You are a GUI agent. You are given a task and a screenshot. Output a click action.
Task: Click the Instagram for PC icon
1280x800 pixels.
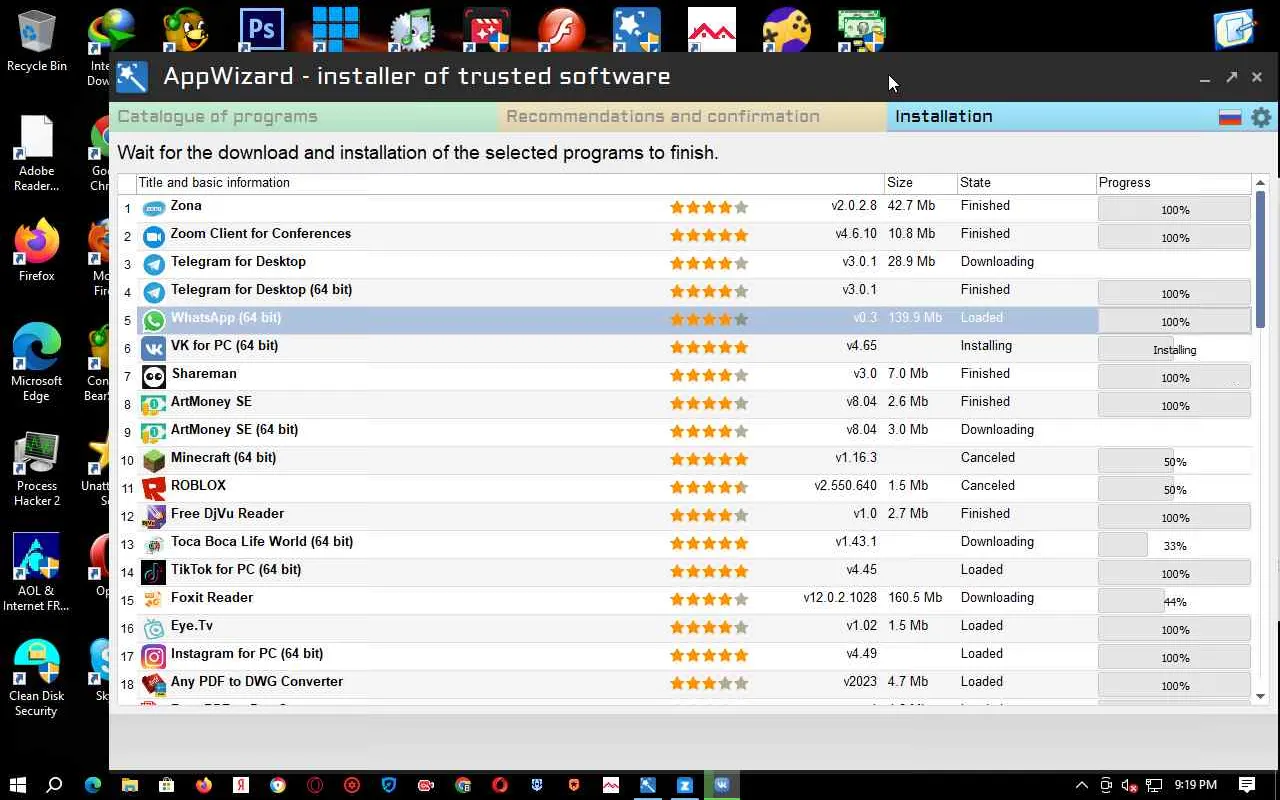point(153,656)
